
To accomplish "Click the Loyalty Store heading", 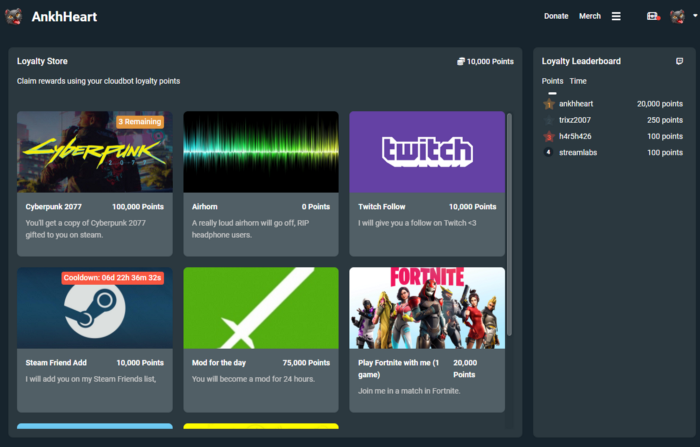I will tap(42, 61).
